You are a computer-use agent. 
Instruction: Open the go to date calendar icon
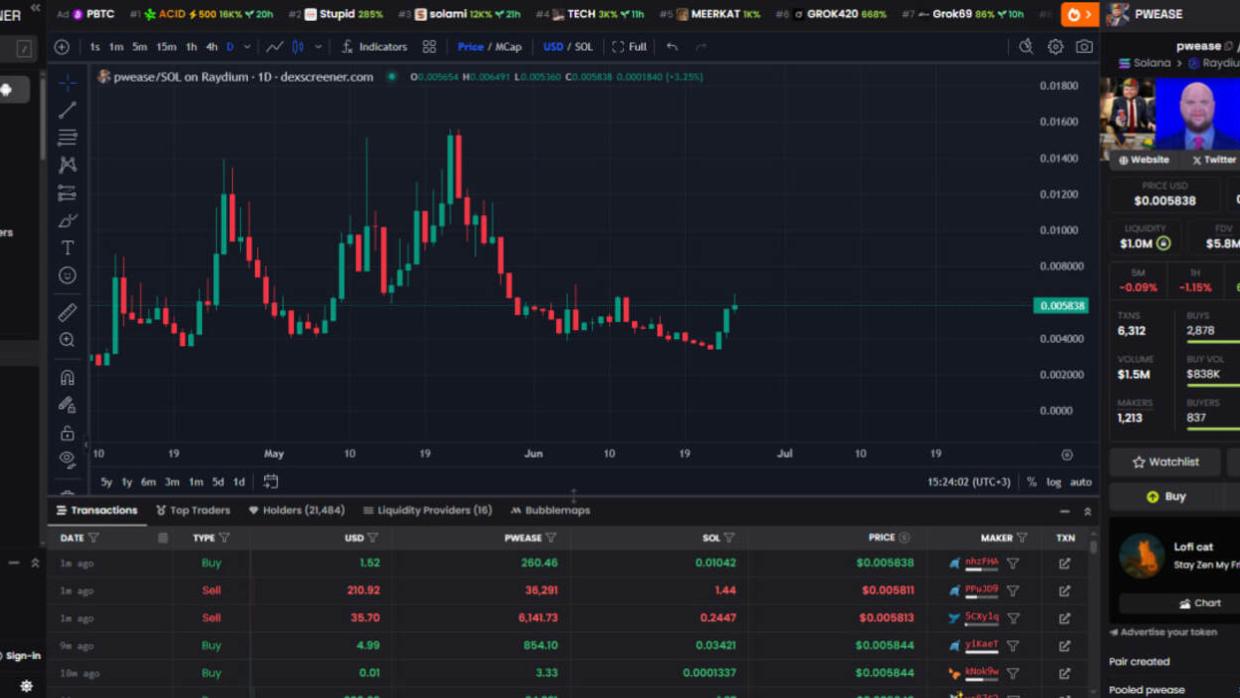click(270, 482)
